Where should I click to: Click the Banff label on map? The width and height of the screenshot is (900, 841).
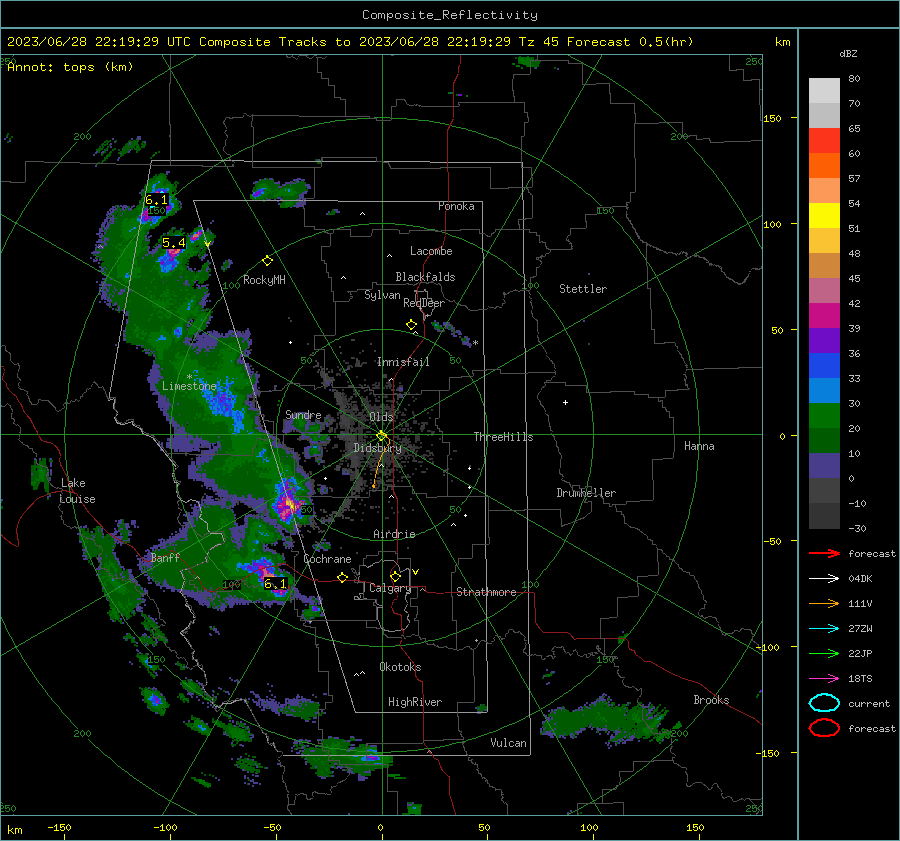pos(165,557)
